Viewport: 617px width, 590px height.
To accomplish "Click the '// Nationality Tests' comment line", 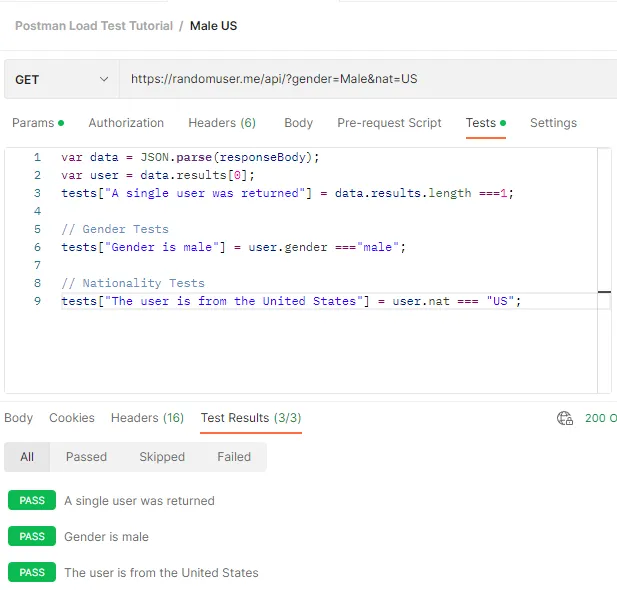I will pos(133,283).
